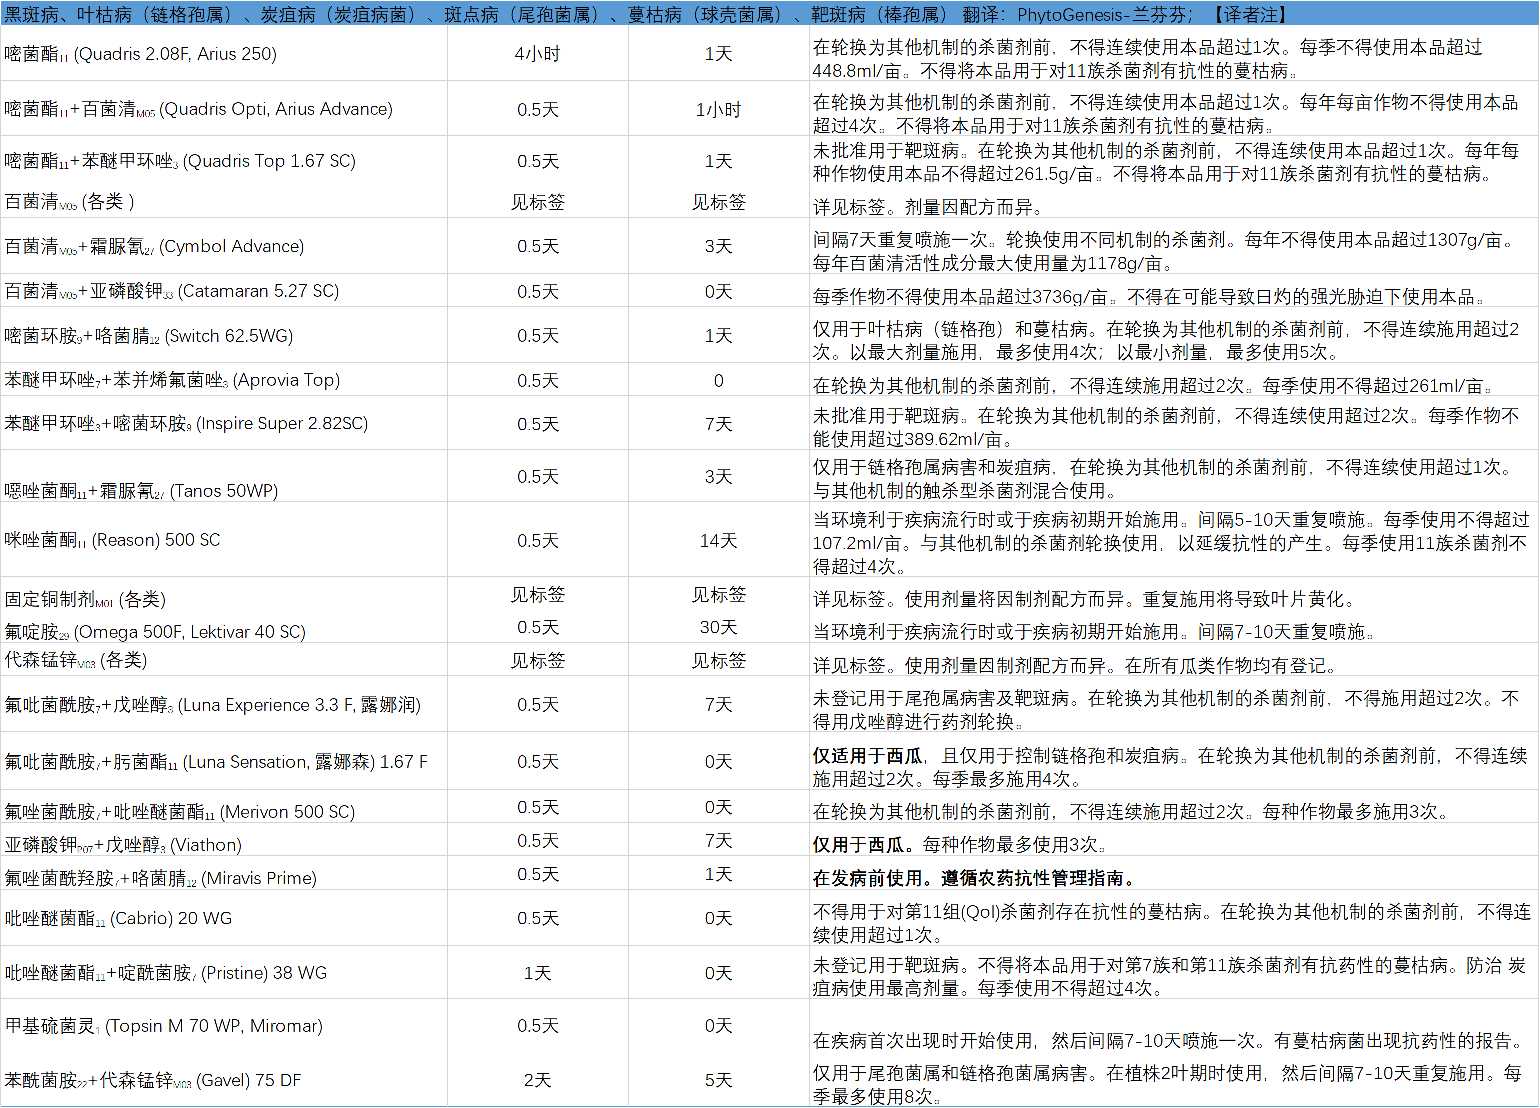This screenshot has height=1108, width=1540.
Task: Select the Luna Experience 3.3 F product cell
Action: (x=223, y=705)
